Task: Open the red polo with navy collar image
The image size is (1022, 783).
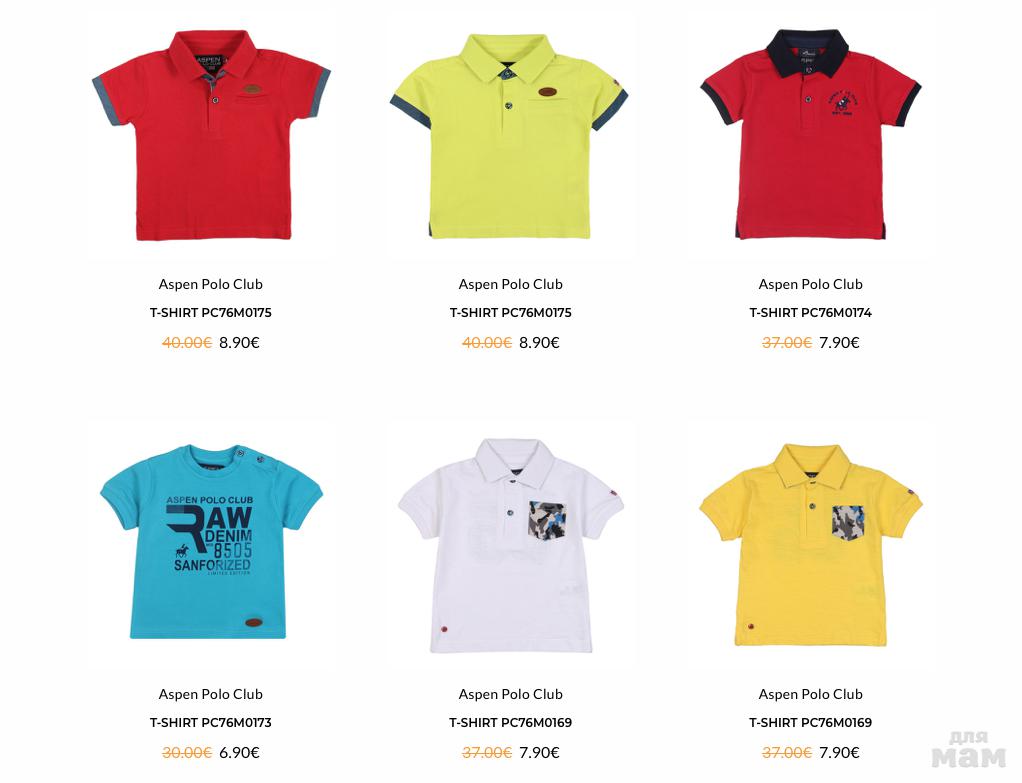Action: coord(810,134)
